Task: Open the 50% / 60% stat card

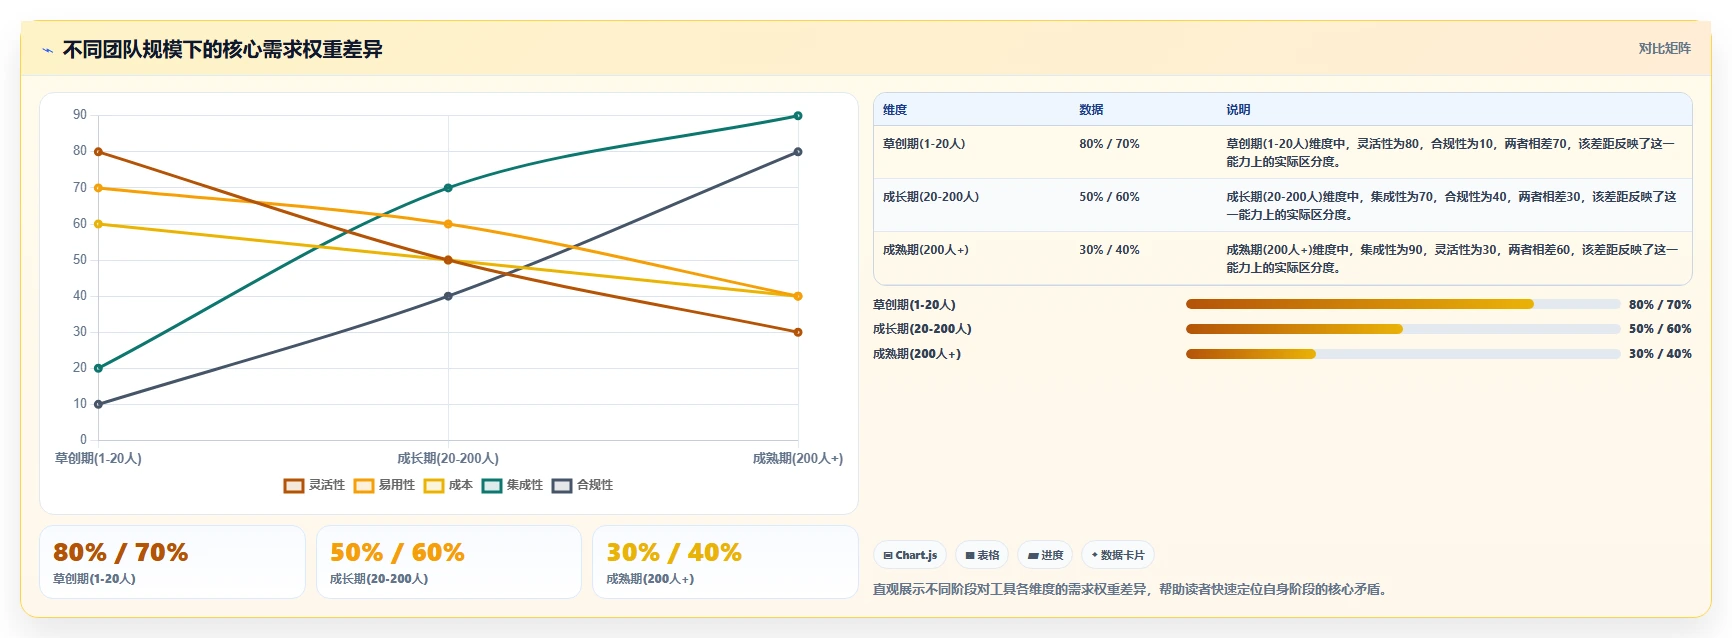Action: [449, 562]
